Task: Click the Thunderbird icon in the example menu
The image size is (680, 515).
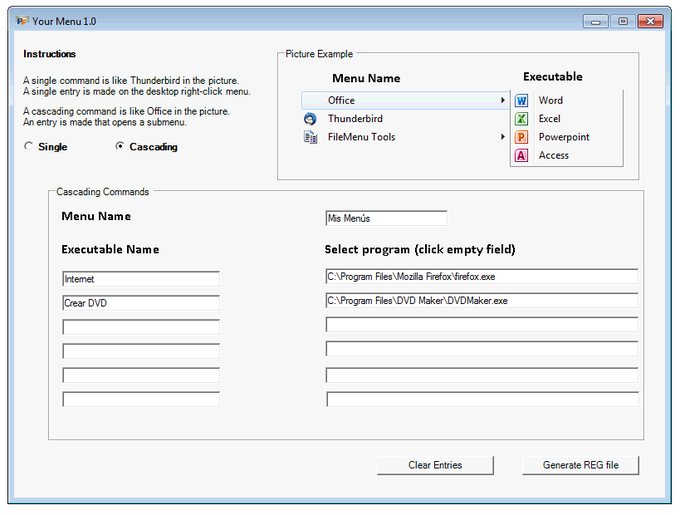Action: click(x=310, y=119)
